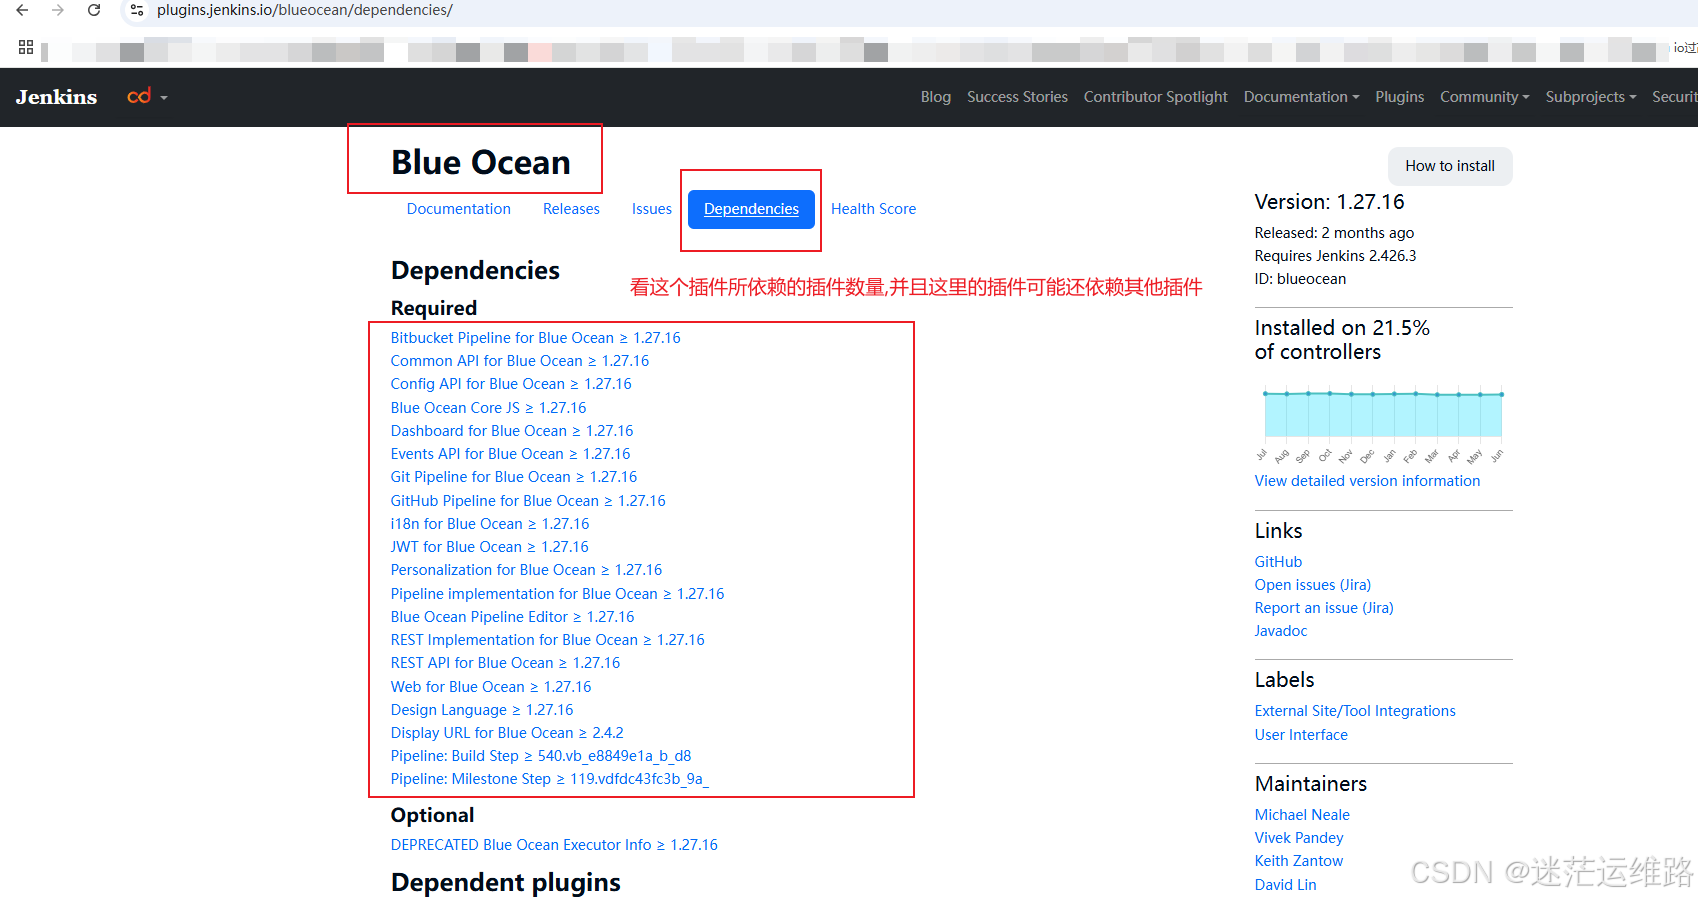Viewport: 1698px width, 902px height.
Task: Click the Jenkins logo
Action: click(56, 97)
